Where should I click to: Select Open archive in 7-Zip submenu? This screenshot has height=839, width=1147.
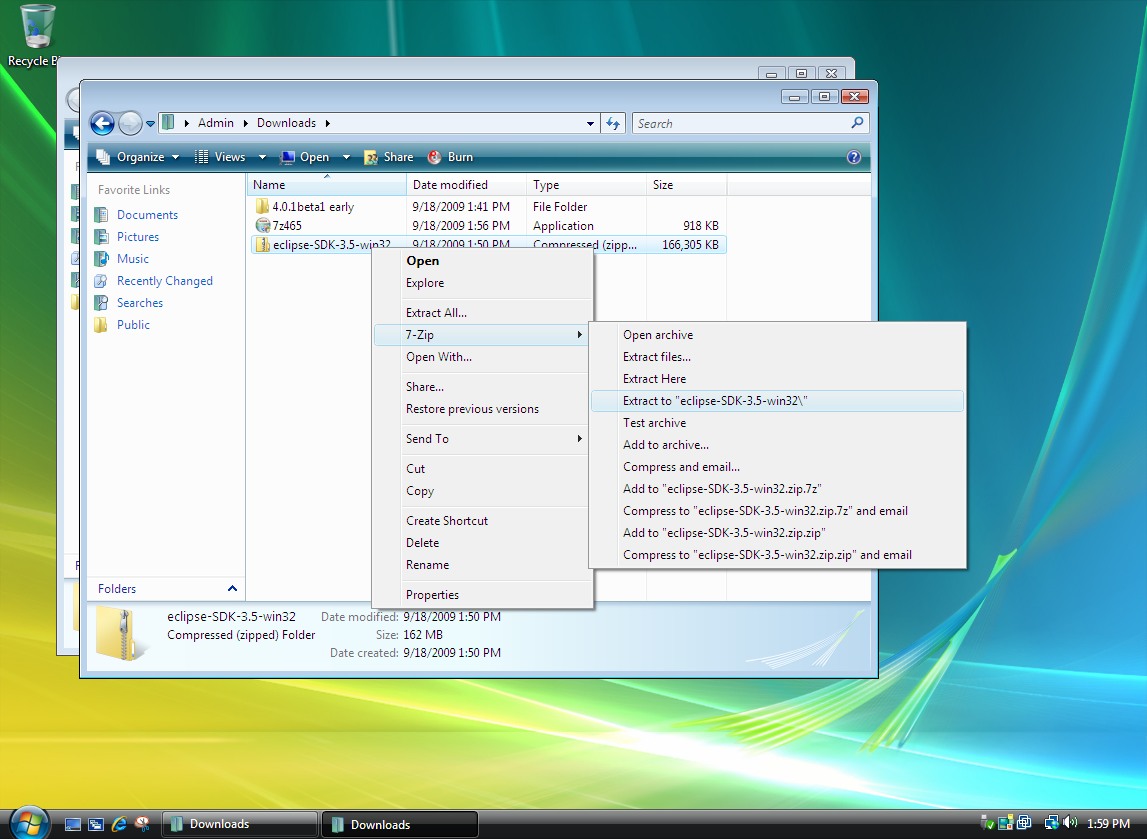pyautogui.click(x=777, y=335)
